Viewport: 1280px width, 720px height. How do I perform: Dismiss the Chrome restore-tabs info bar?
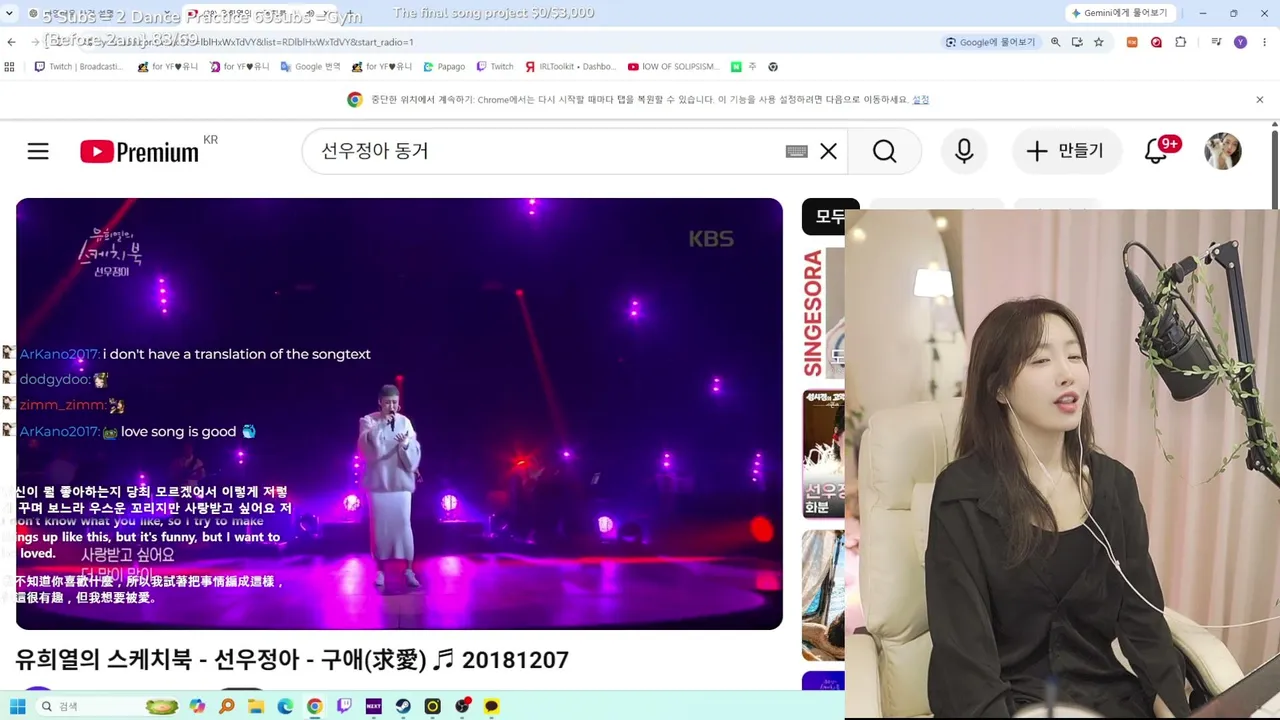point(1259,100)
